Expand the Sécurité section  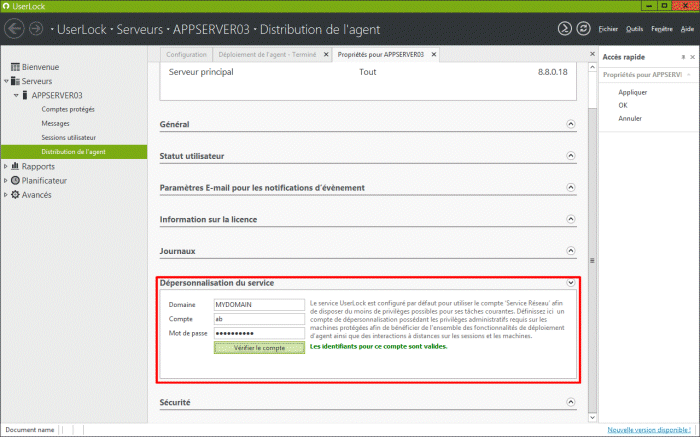pos(571,402)
